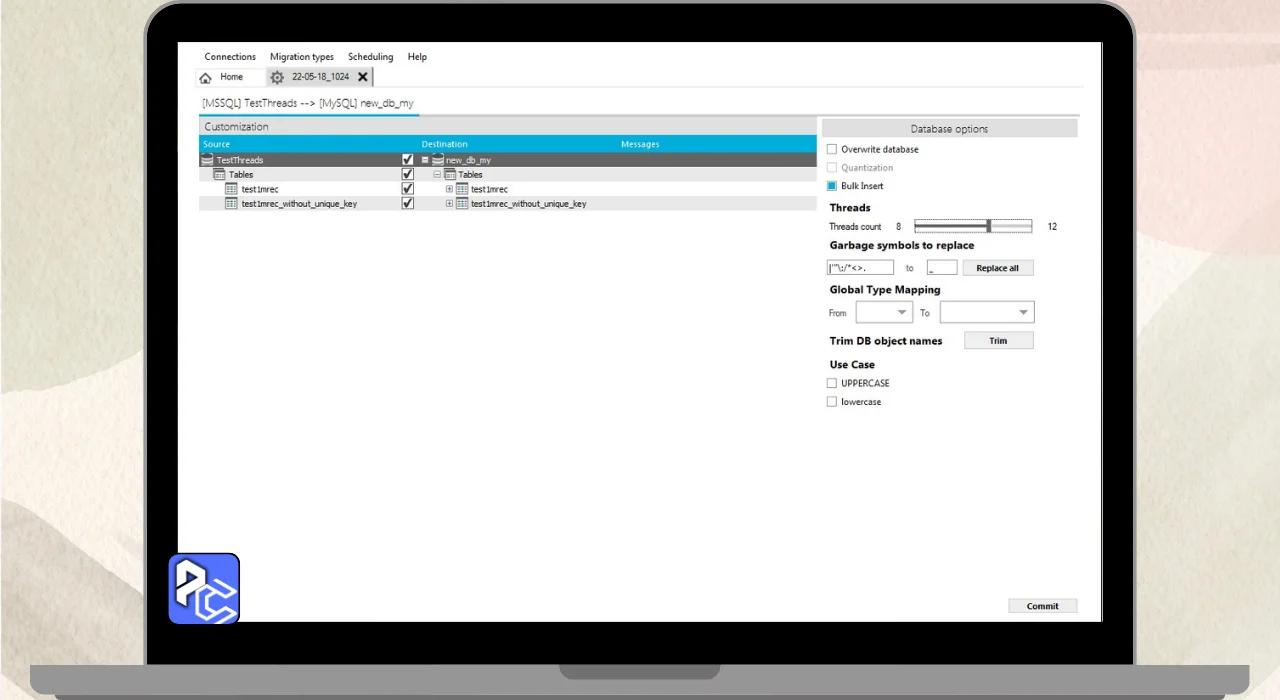Collapse the destination Tables node
This screenshot has height=700, width=1280.
pyautogui.click(x=437, y=174)
